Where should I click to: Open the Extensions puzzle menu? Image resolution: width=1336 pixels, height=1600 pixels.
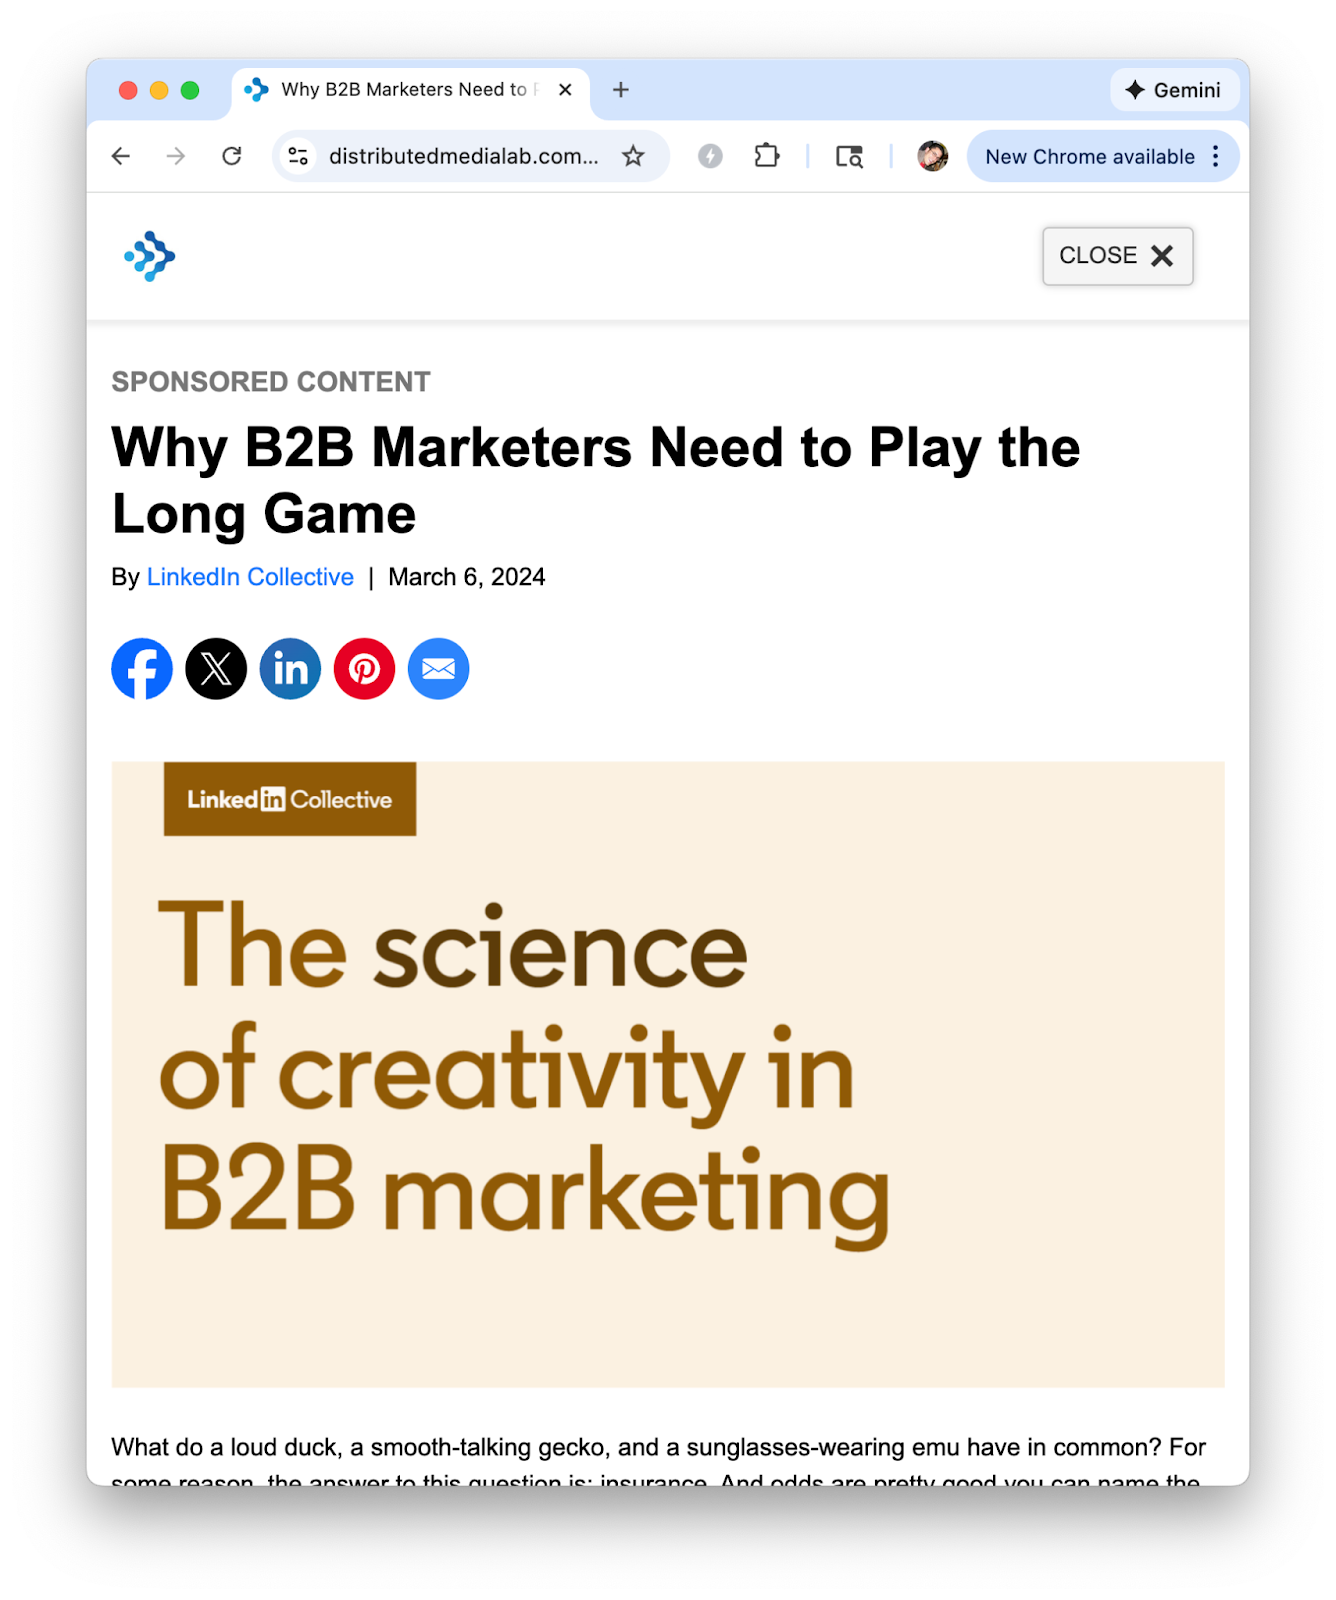coord(767,156)
